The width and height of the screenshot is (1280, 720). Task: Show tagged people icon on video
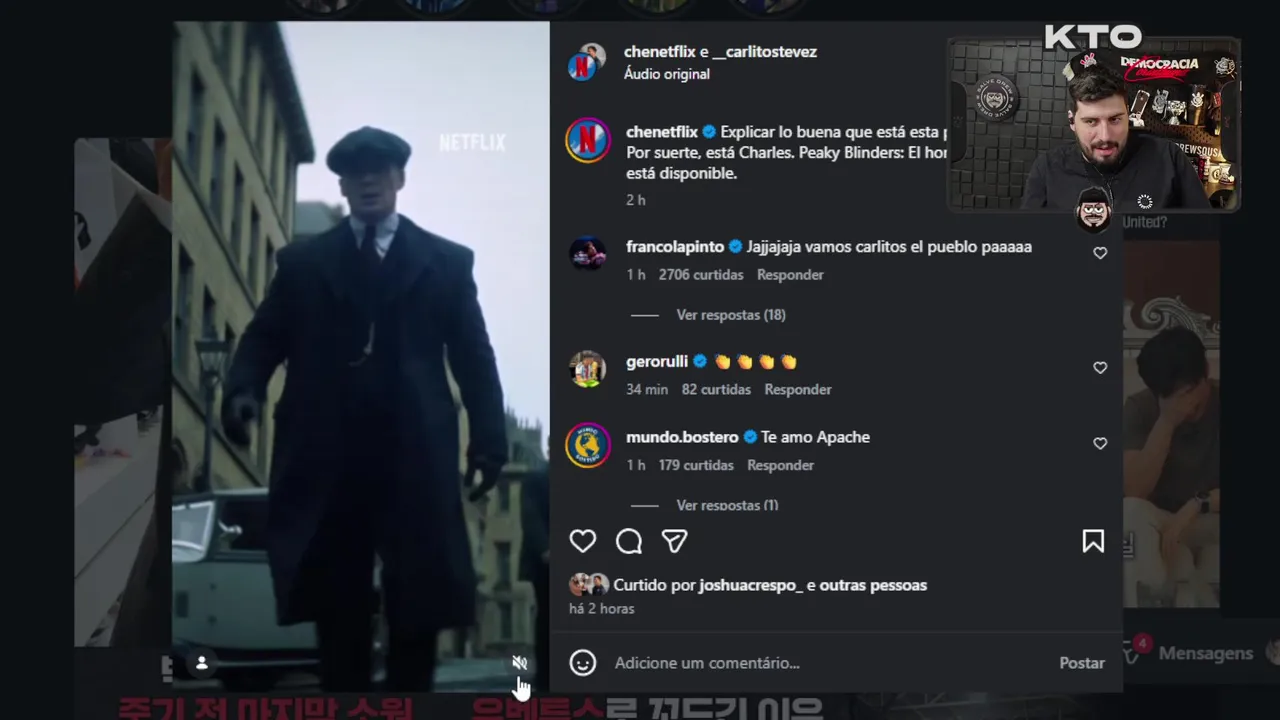click(201, 663)
